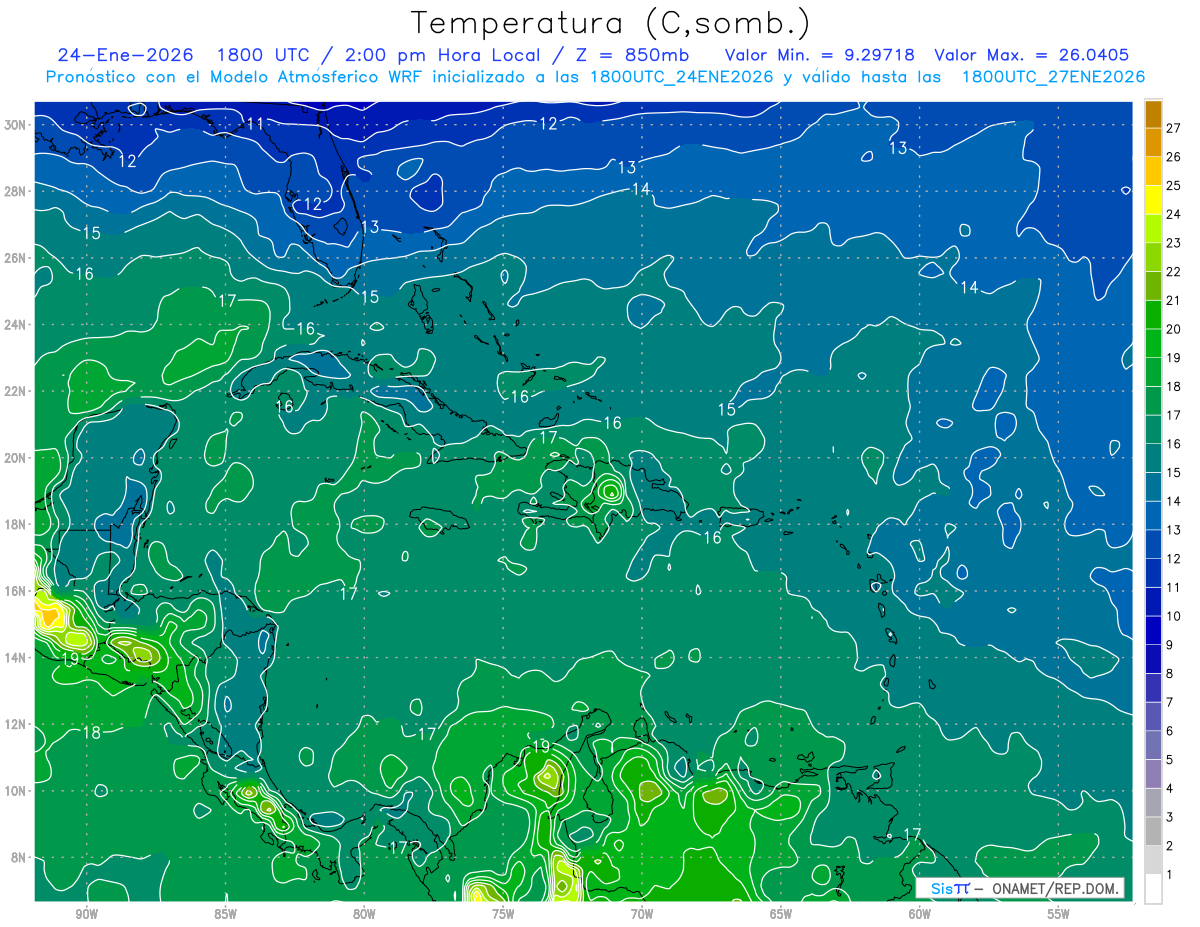
Task: Click the yellow swatch between 24 and 25
Action: pos(1153,200)
